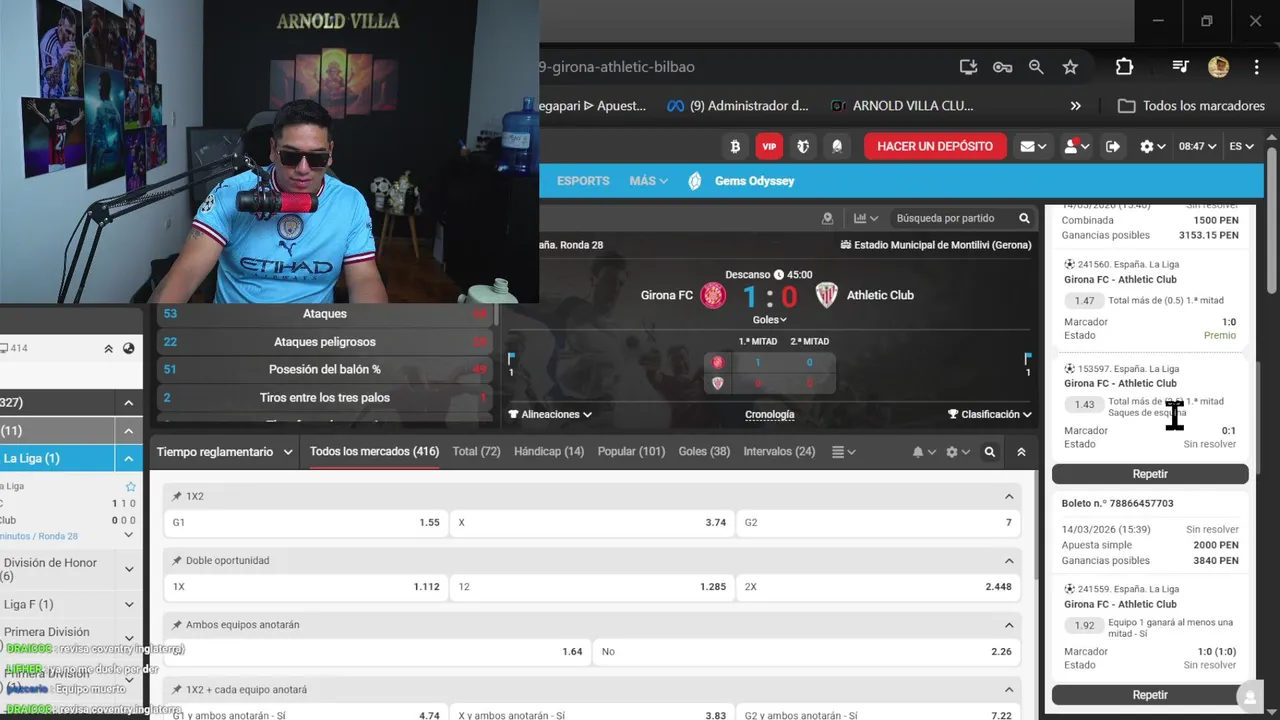Open the site settings gear dropdown

tap(1152, 146)
